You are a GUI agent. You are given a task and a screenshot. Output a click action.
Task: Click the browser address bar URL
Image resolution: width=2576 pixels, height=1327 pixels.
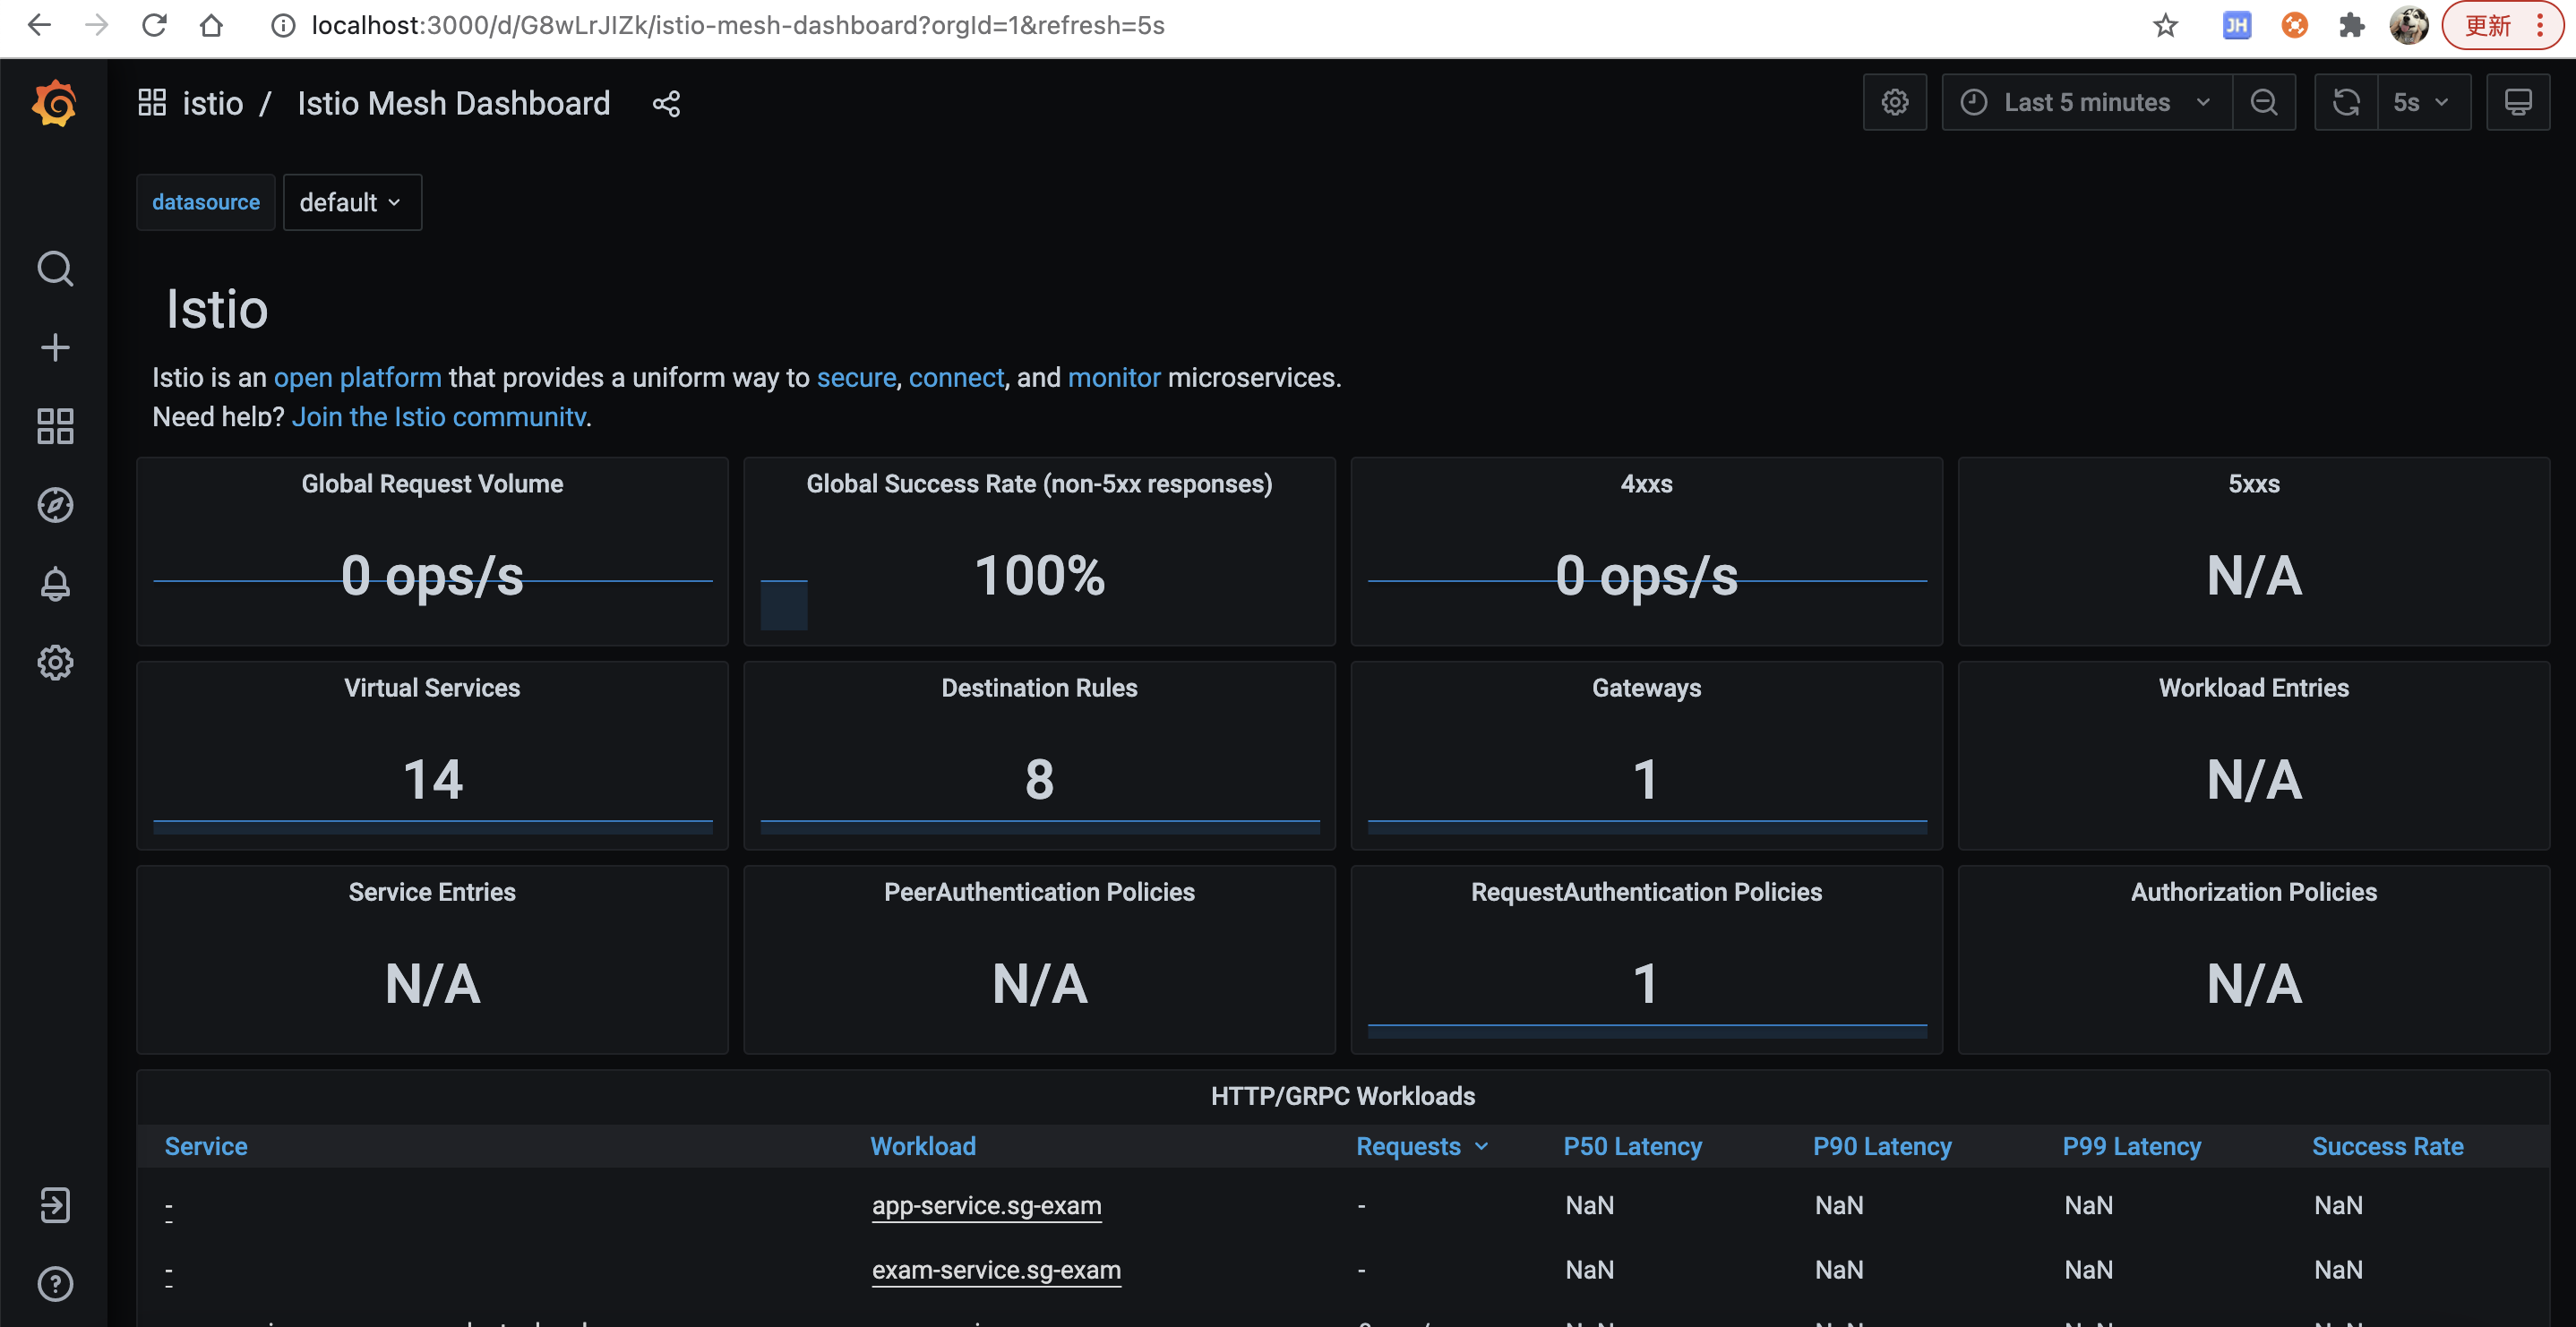pos(738,25)
